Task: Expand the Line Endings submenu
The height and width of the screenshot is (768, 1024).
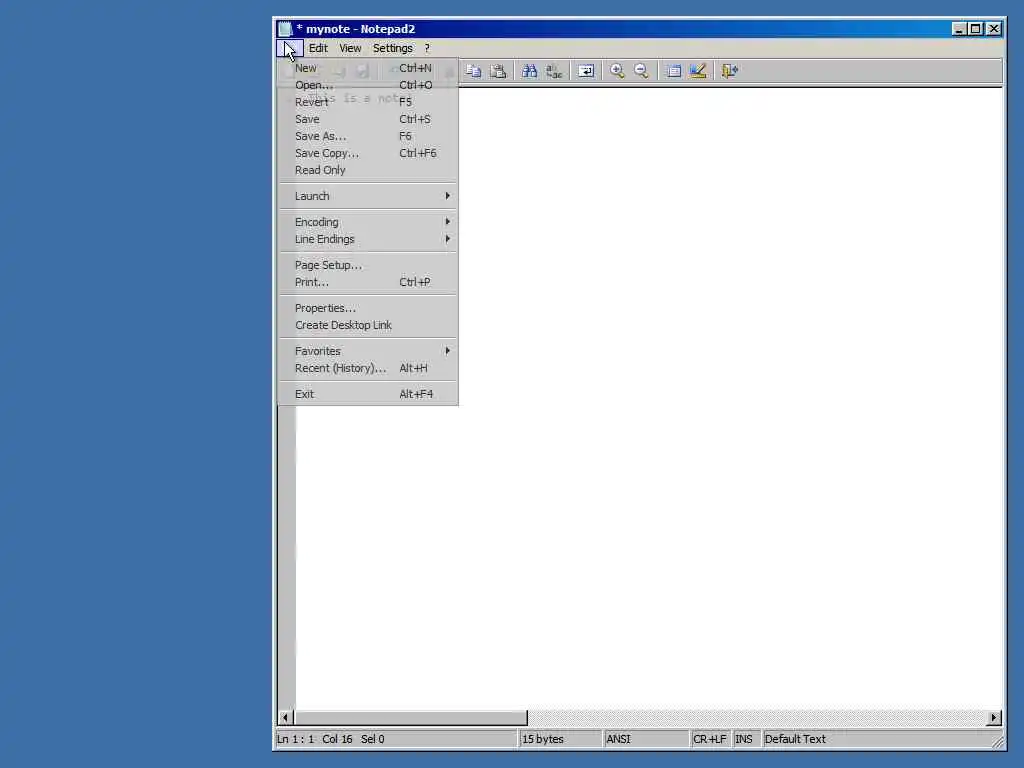Action: coord(368,239)
